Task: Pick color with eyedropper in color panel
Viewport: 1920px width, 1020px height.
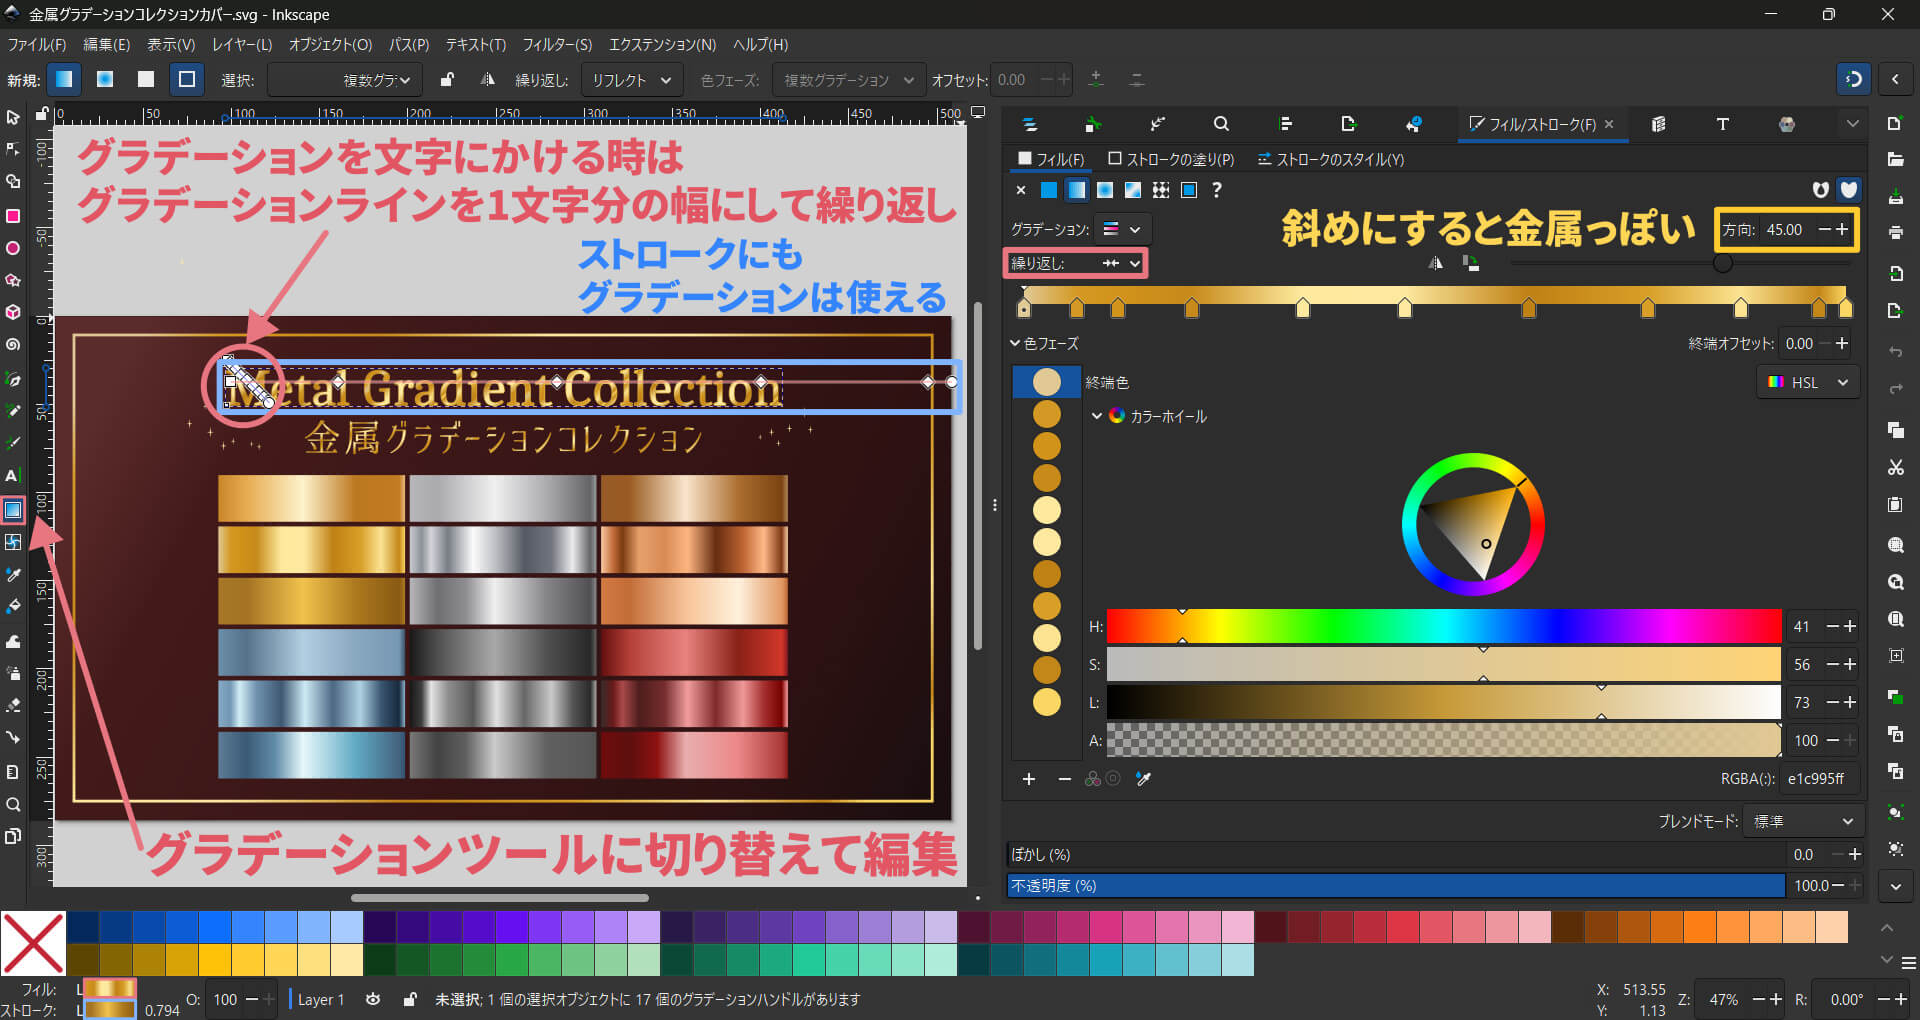Action: tap(1144, 779)
